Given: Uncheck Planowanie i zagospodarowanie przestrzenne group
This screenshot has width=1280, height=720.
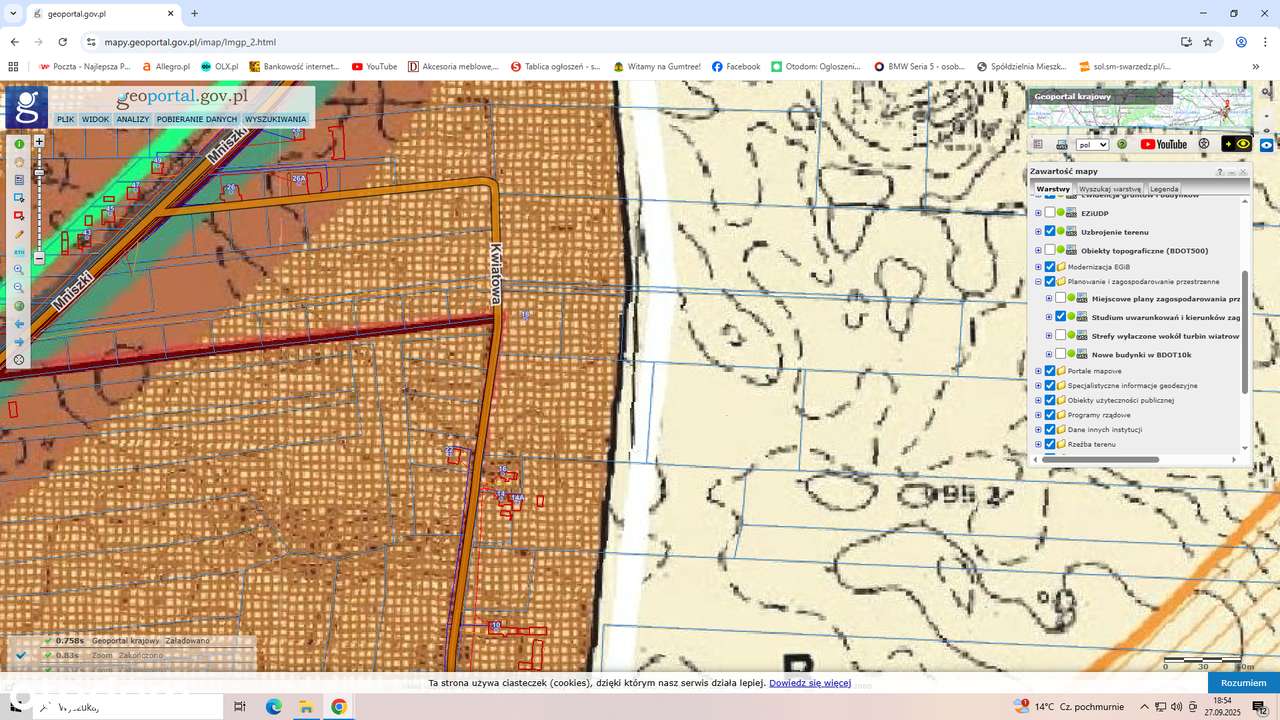Looking at the screenshot, I should 1050,282.
